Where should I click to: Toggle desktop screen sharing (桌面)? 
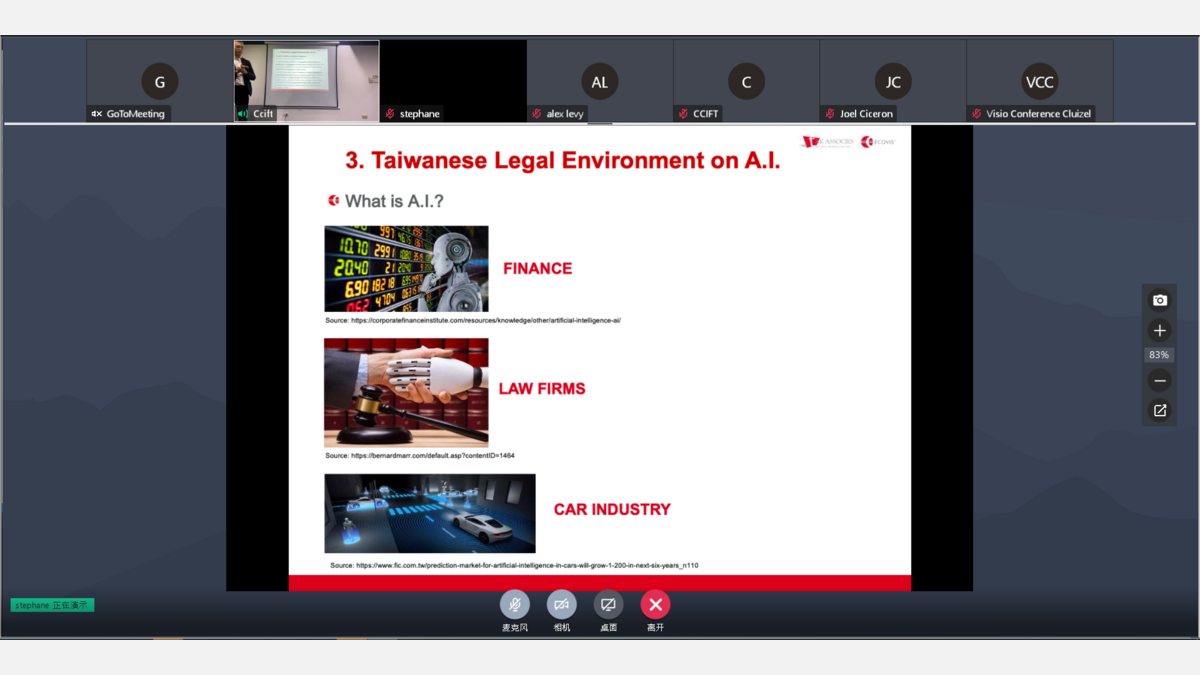608,604
